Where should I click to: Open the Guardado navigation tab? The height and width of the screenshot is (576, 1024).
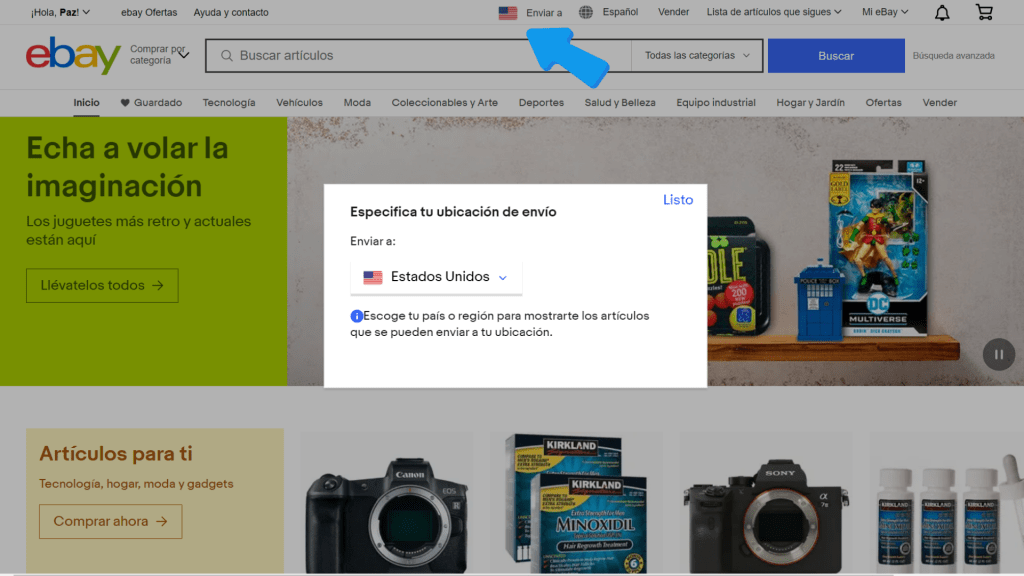152,103
